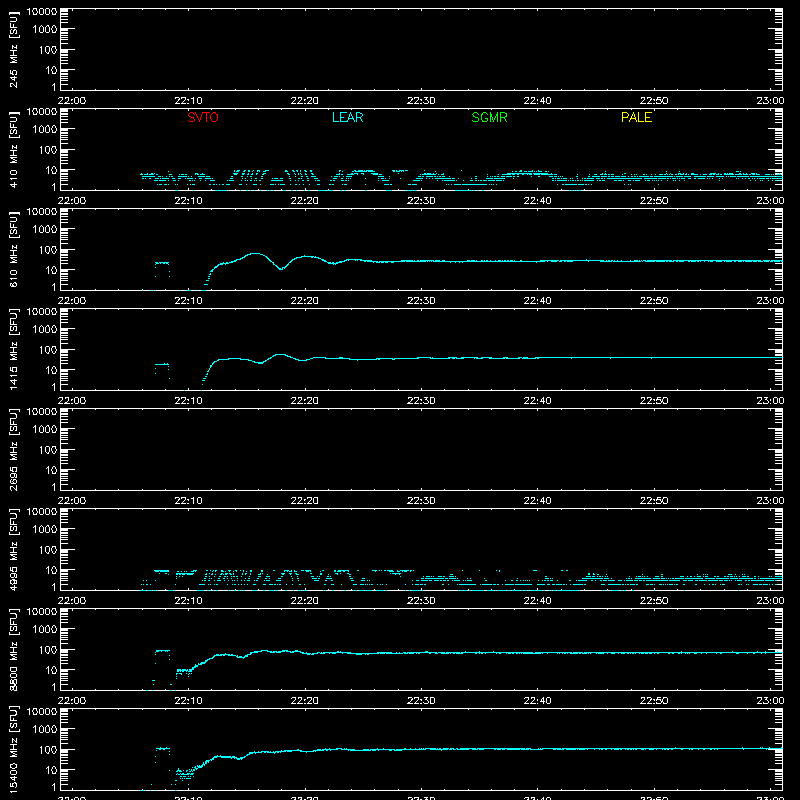Click the 1415 MHz curve bump near 22:18

click(x=280, y=355)
